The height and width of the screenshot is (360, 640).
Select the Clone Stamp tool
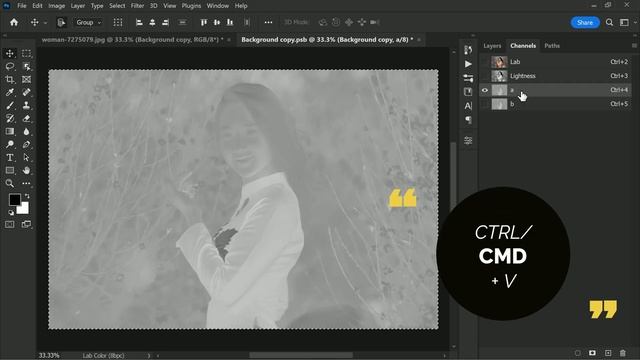coord(27,106)
